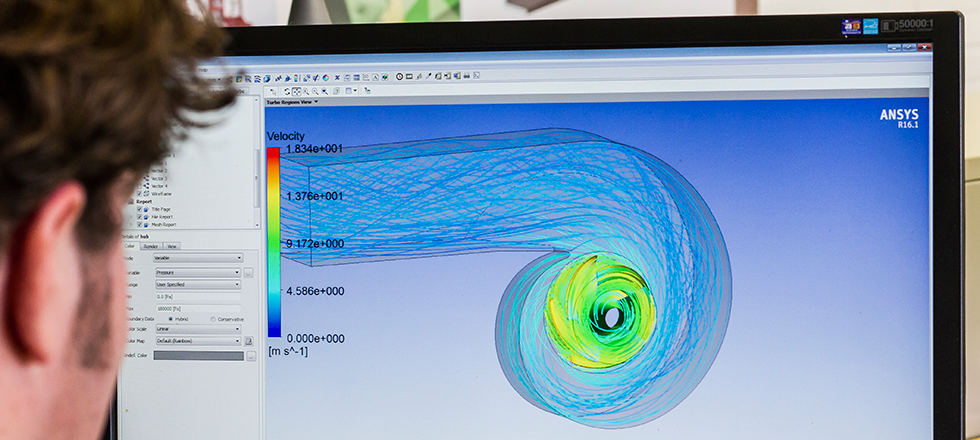The height and width of the screenshot is (440, 980).
Task: Toggle the Wireframe visibility checkbox
Action: point(138,193)
